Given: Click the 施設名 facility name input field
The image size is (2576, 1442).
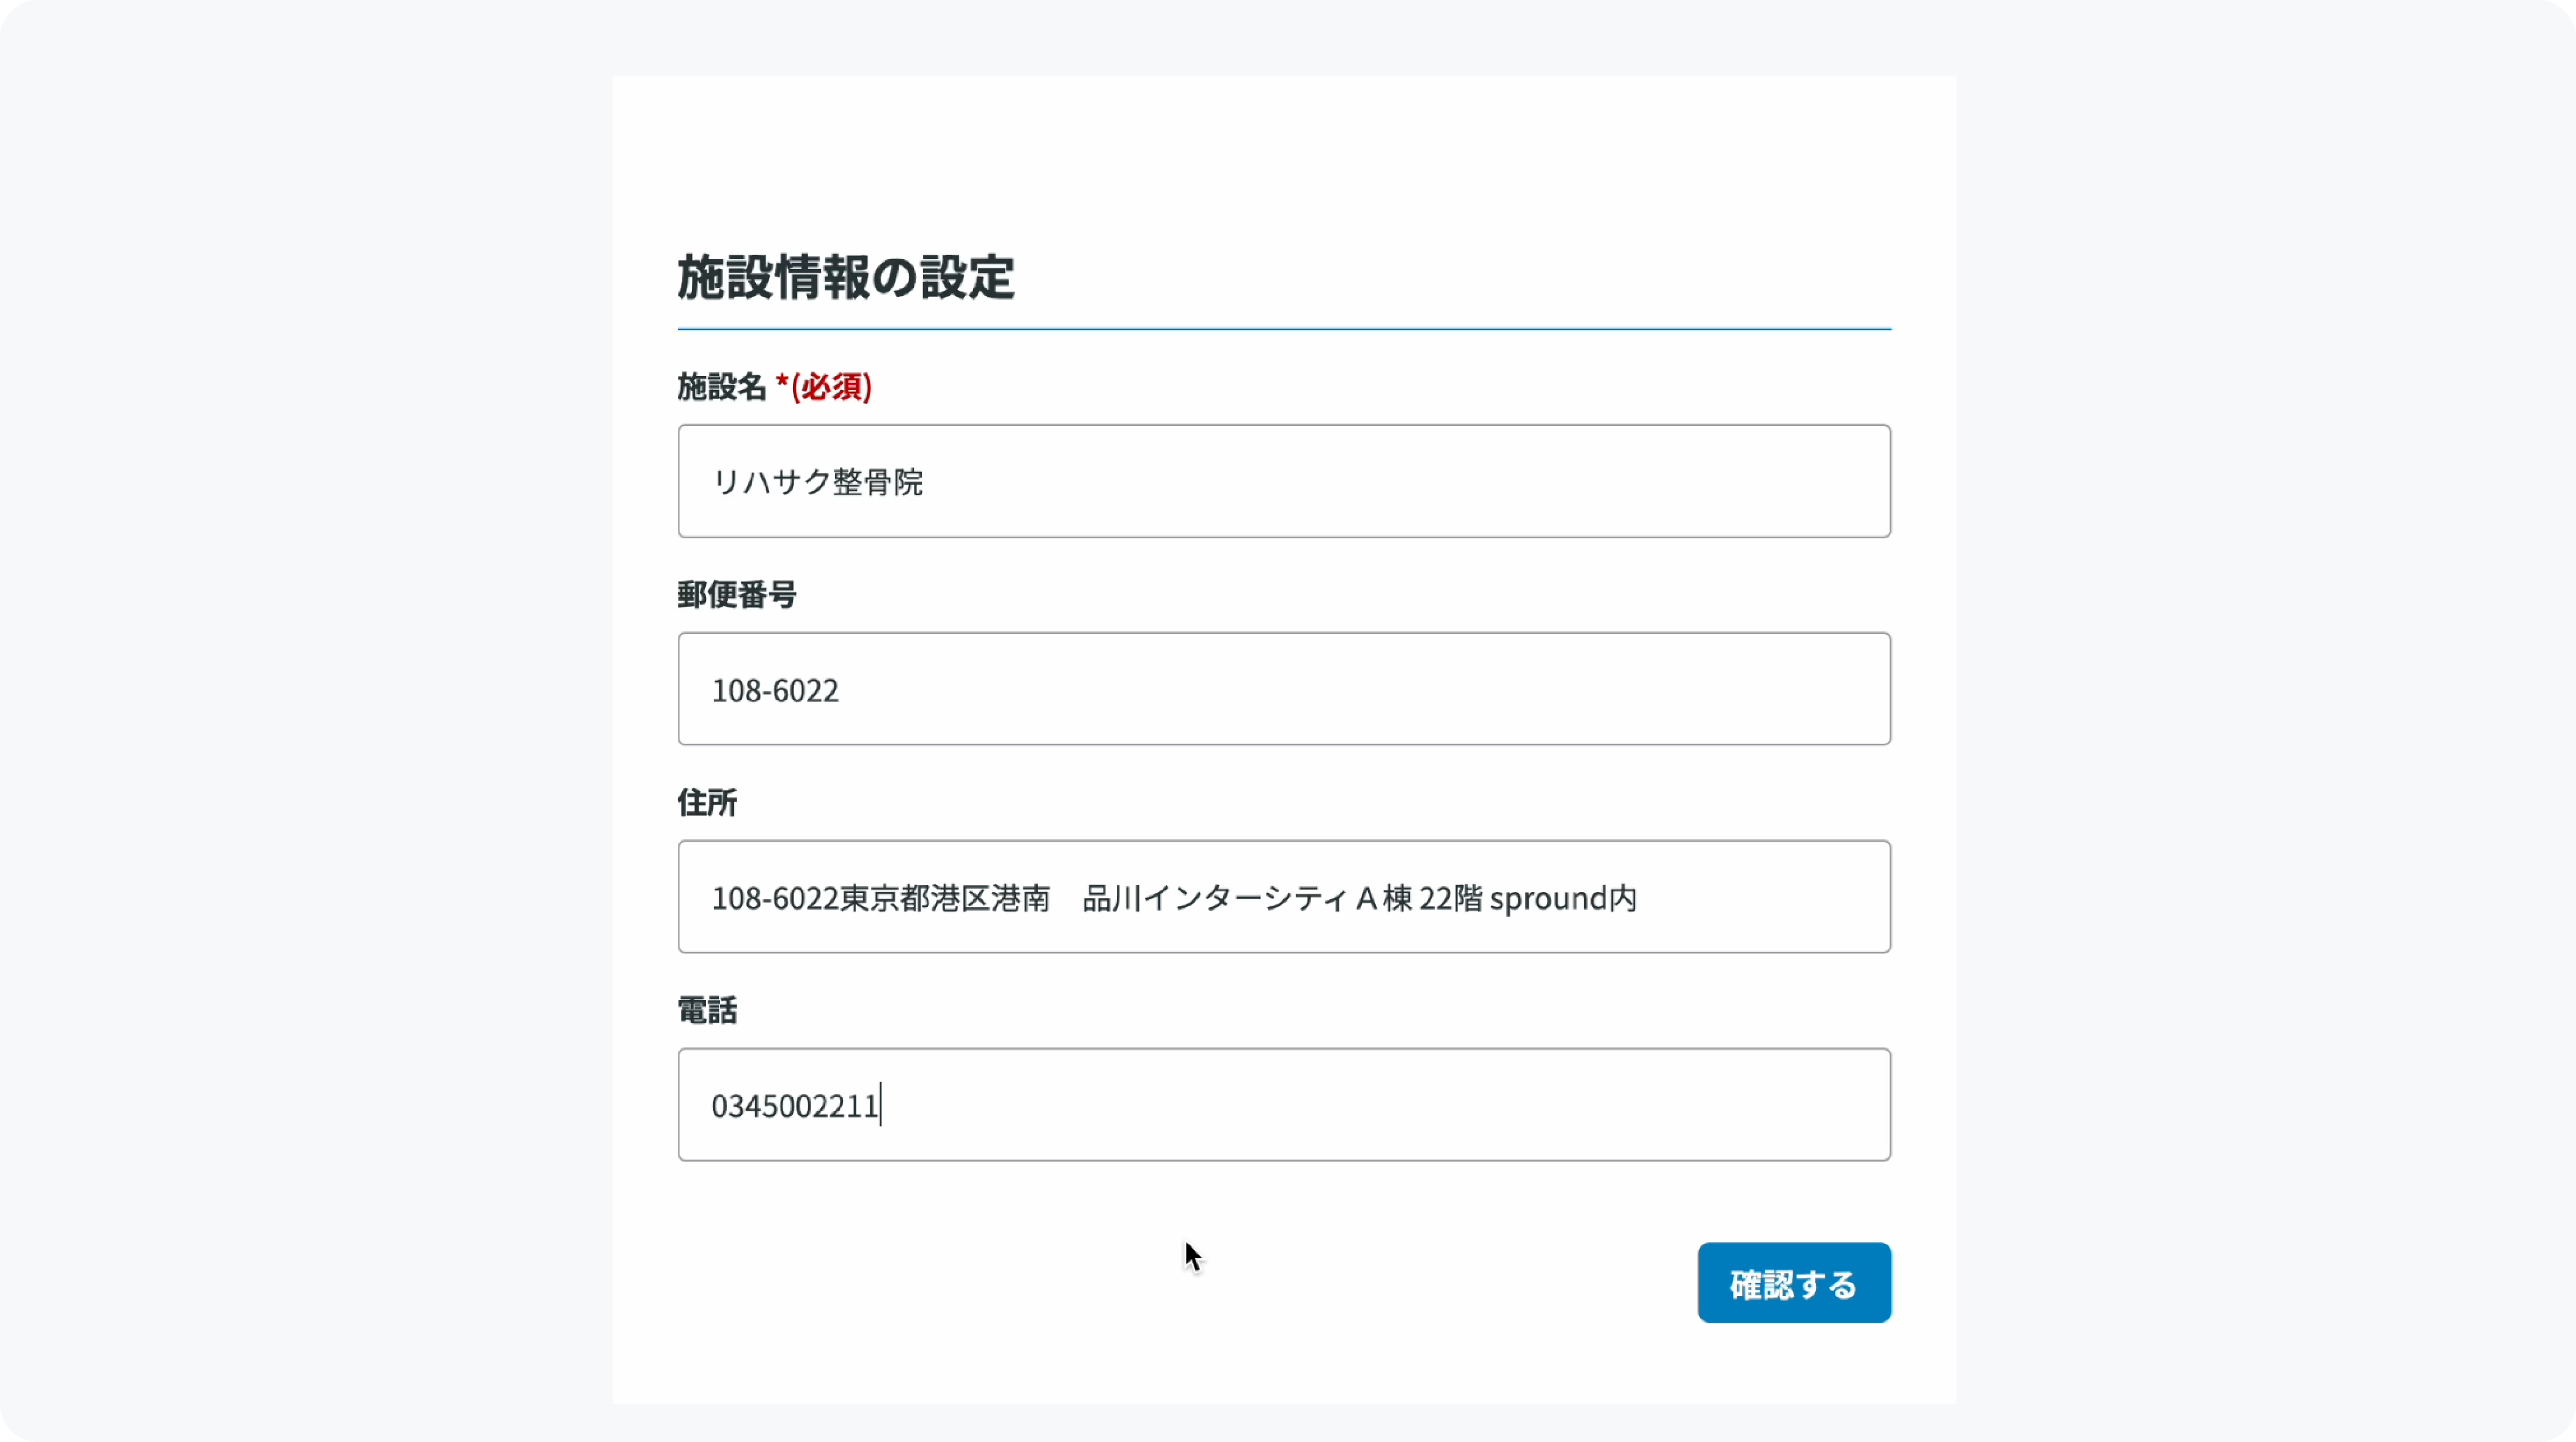Looking at the screenshot, I should (1283, 481).
